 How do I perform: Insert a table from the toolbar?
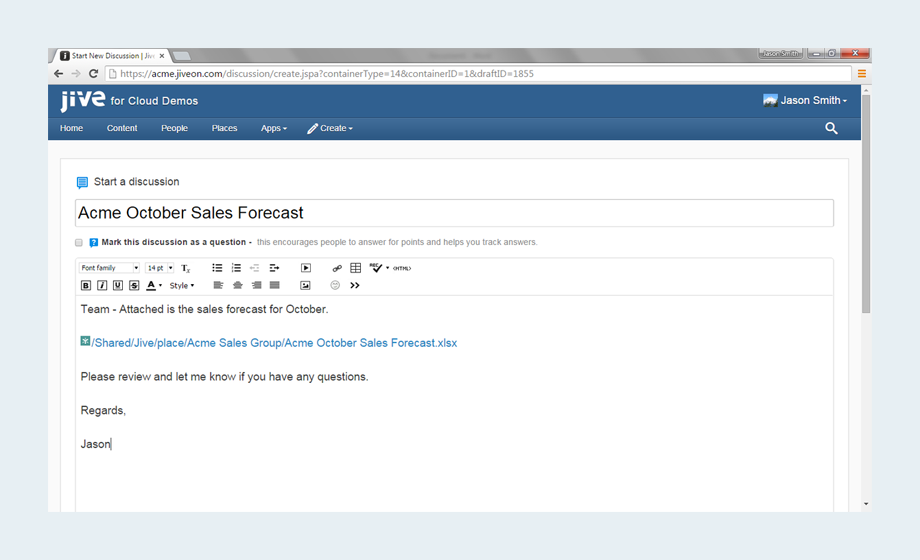[x=355, y=268]
